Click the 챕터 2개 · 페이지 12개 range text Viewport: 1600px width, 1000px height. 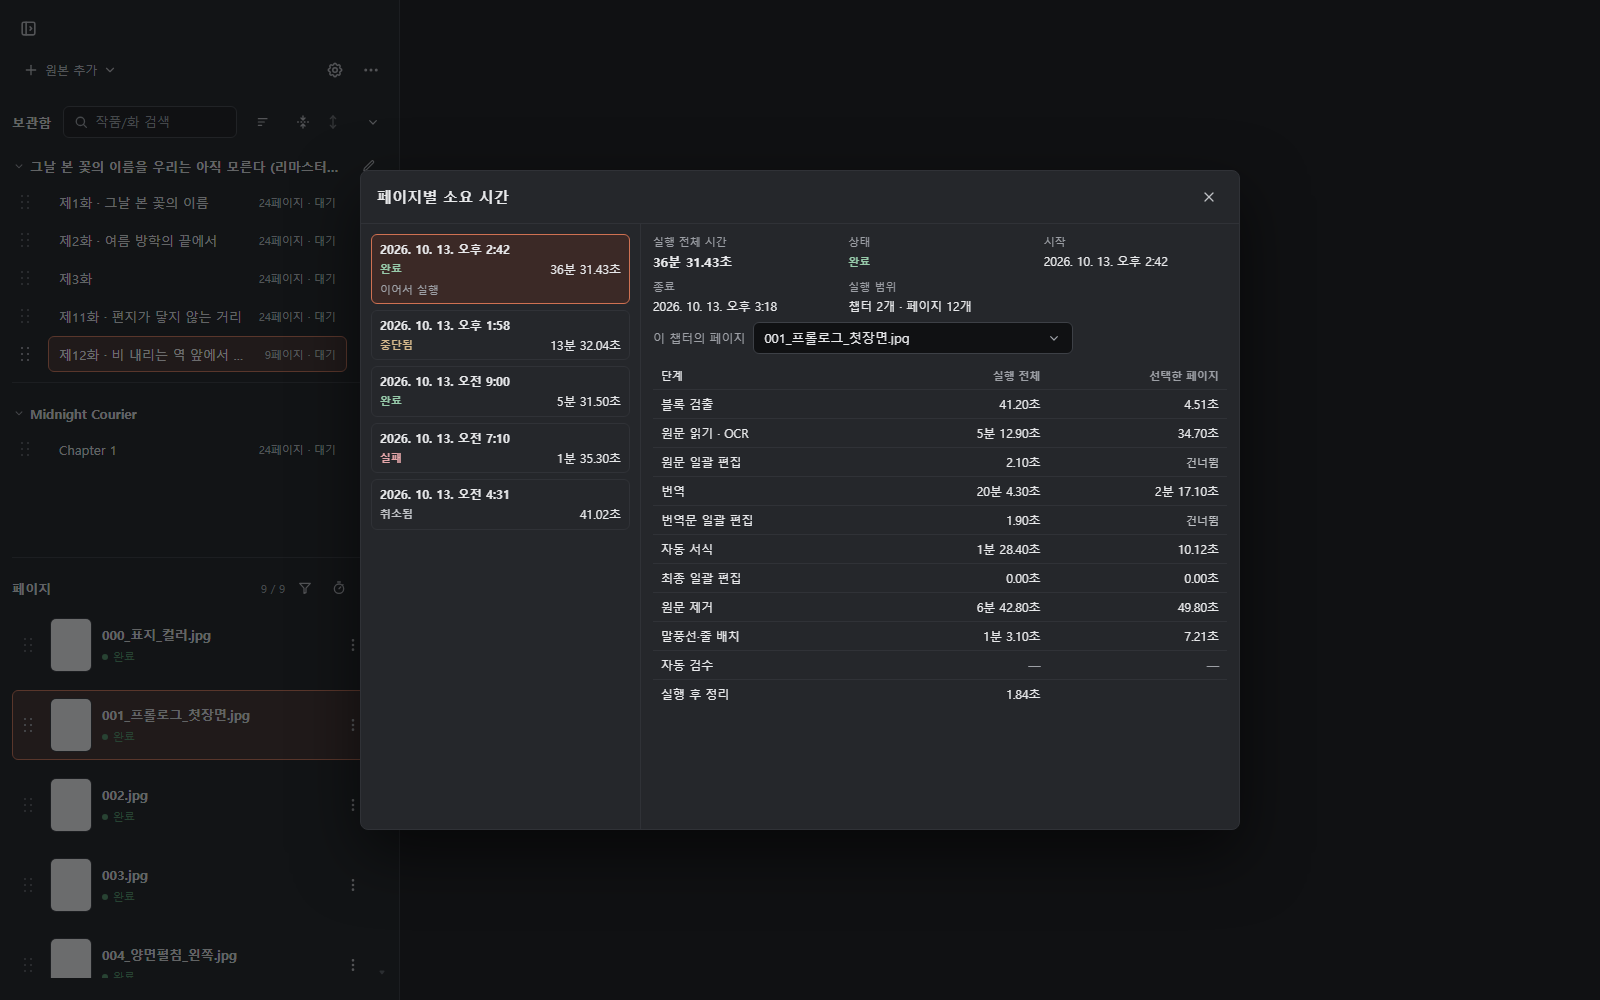[909, 306]
